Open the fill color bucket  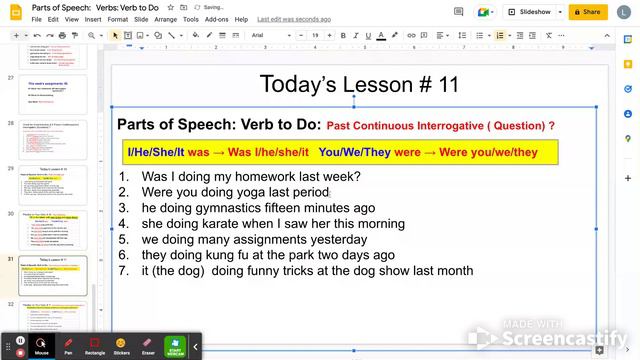(196, 36)
